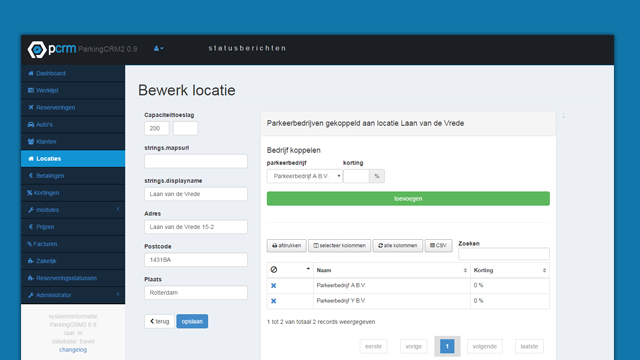Viewport: 640px width, 360px height.
Task: Click the modules wrench icon
Action: point(31,210)
